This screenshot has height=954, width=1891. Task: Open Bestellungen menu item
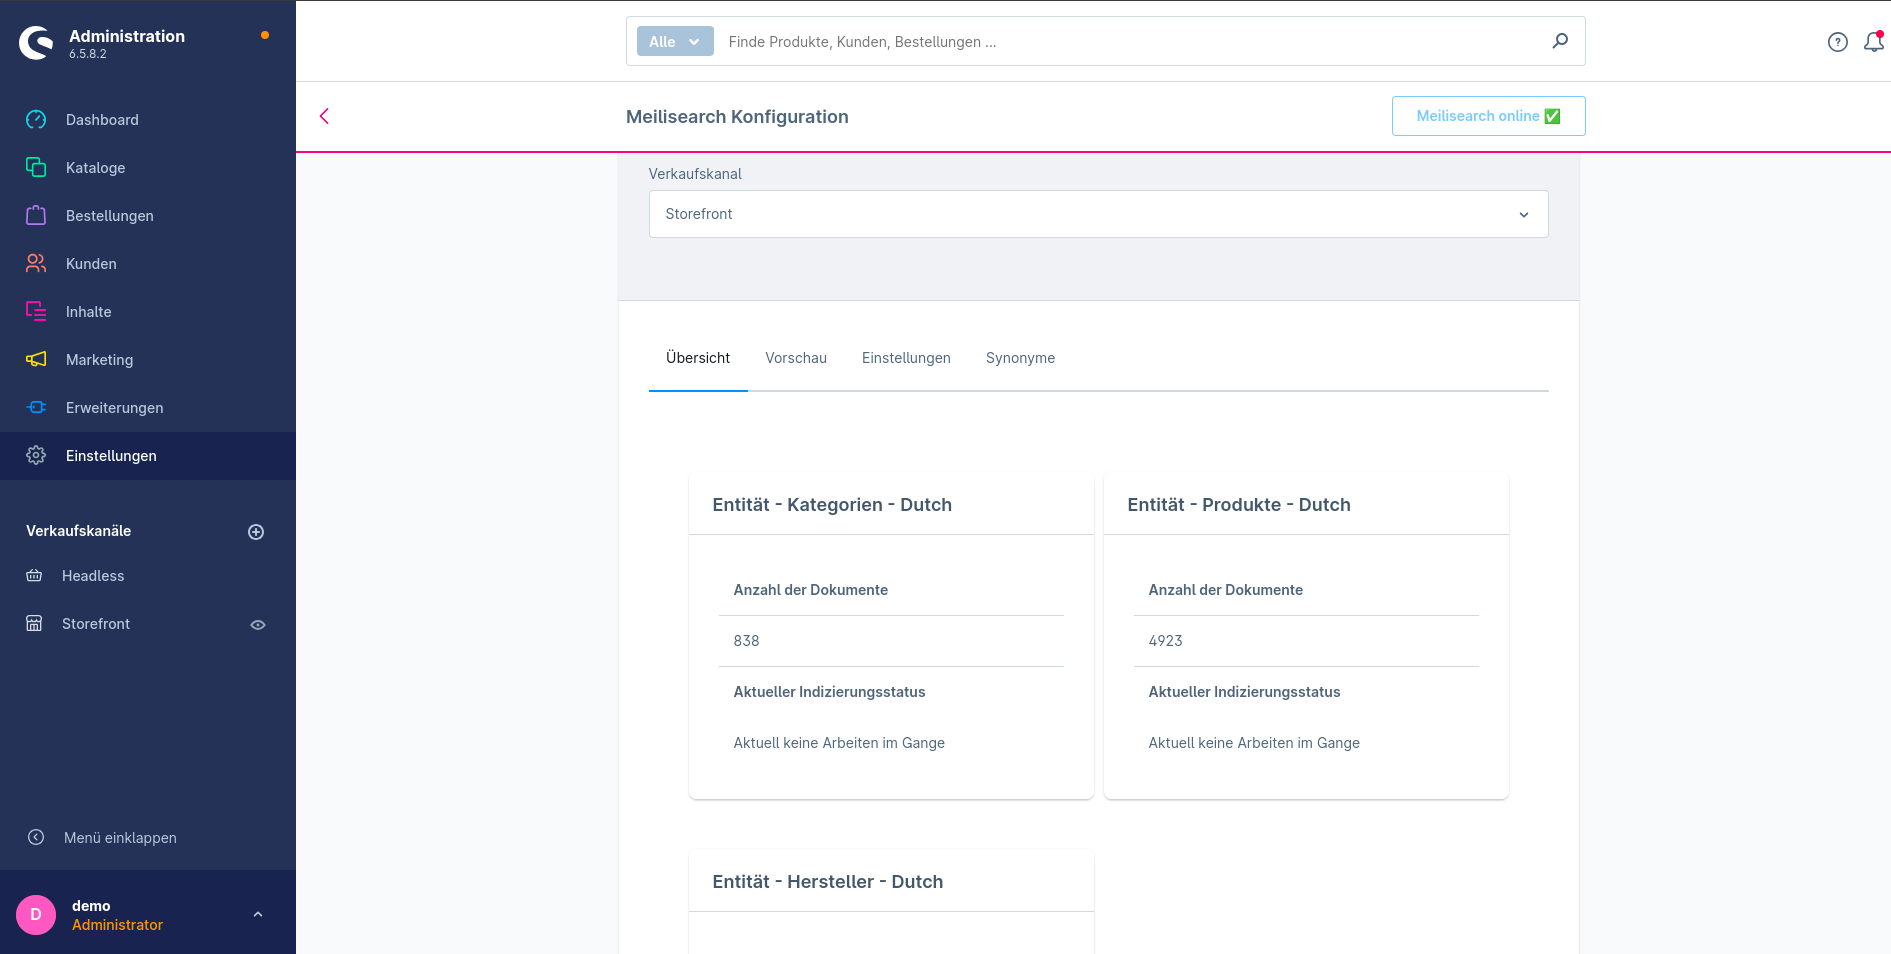point(148,216)
